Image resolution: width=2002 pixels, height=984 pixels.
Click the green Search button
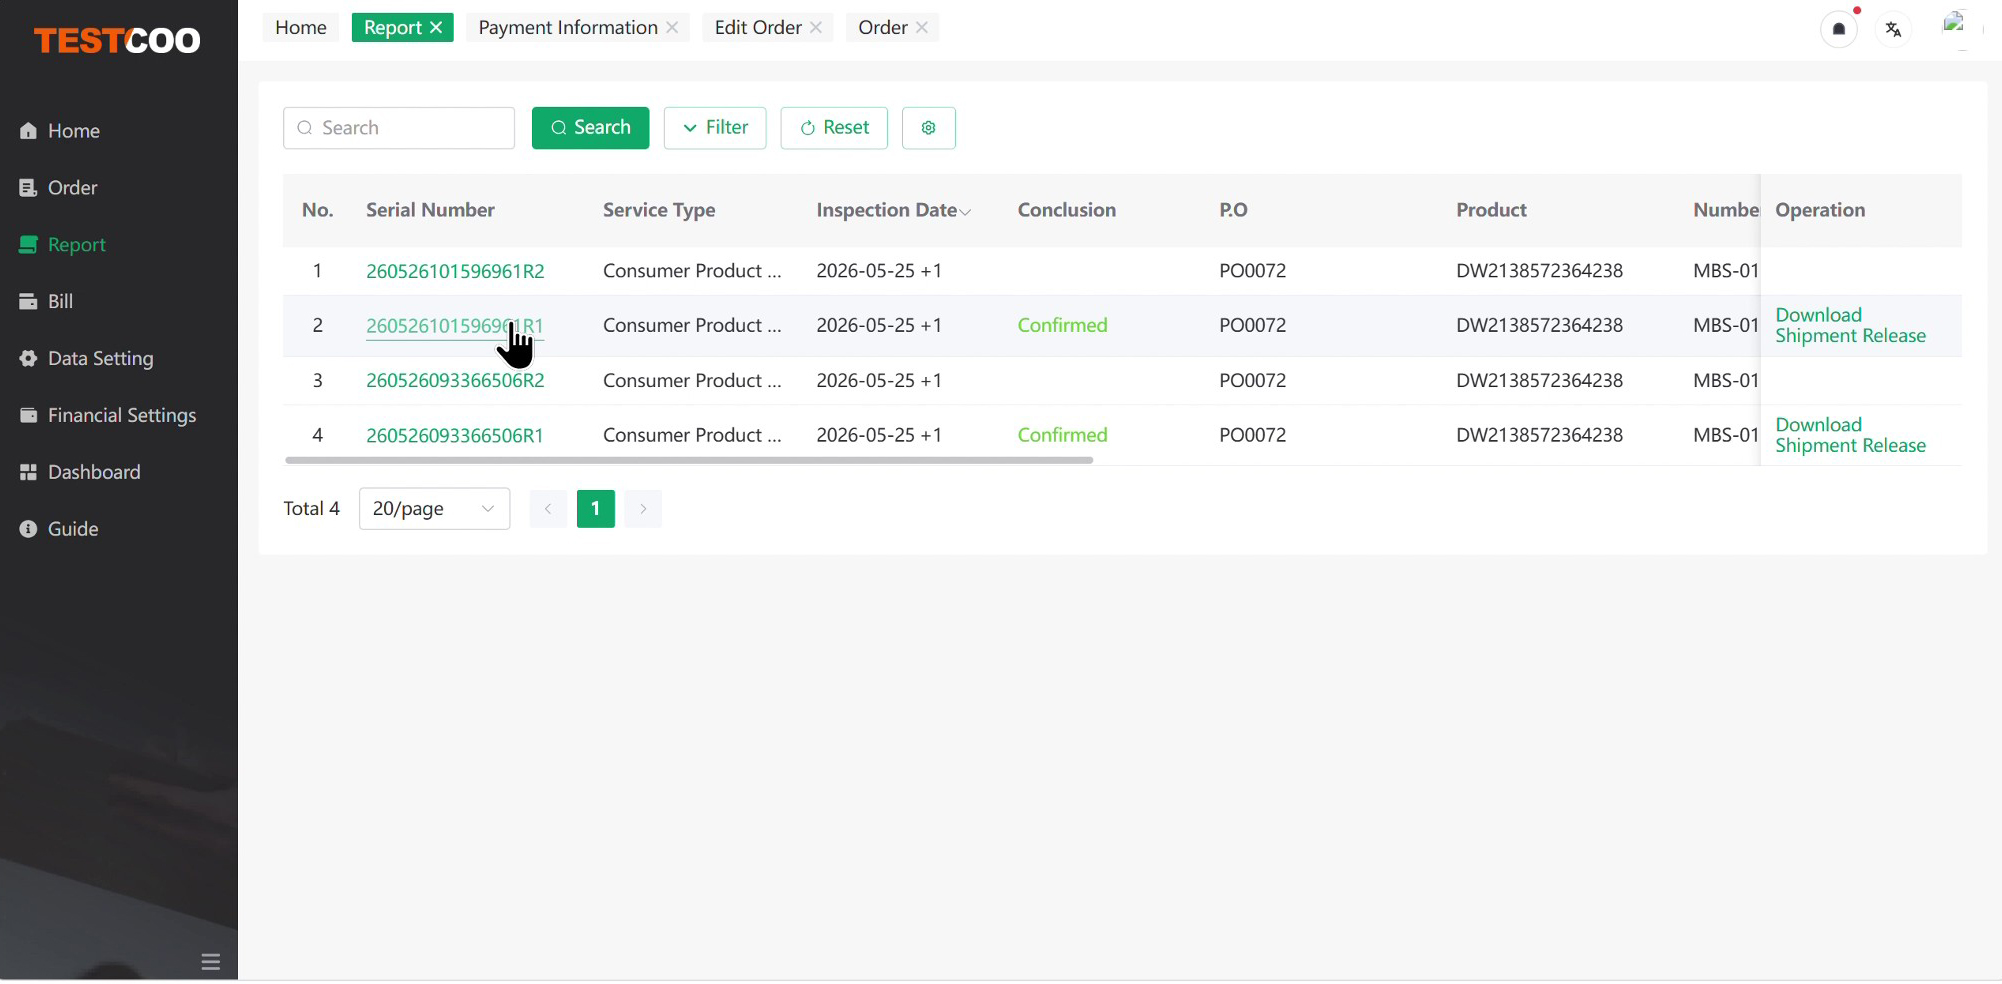590,128
